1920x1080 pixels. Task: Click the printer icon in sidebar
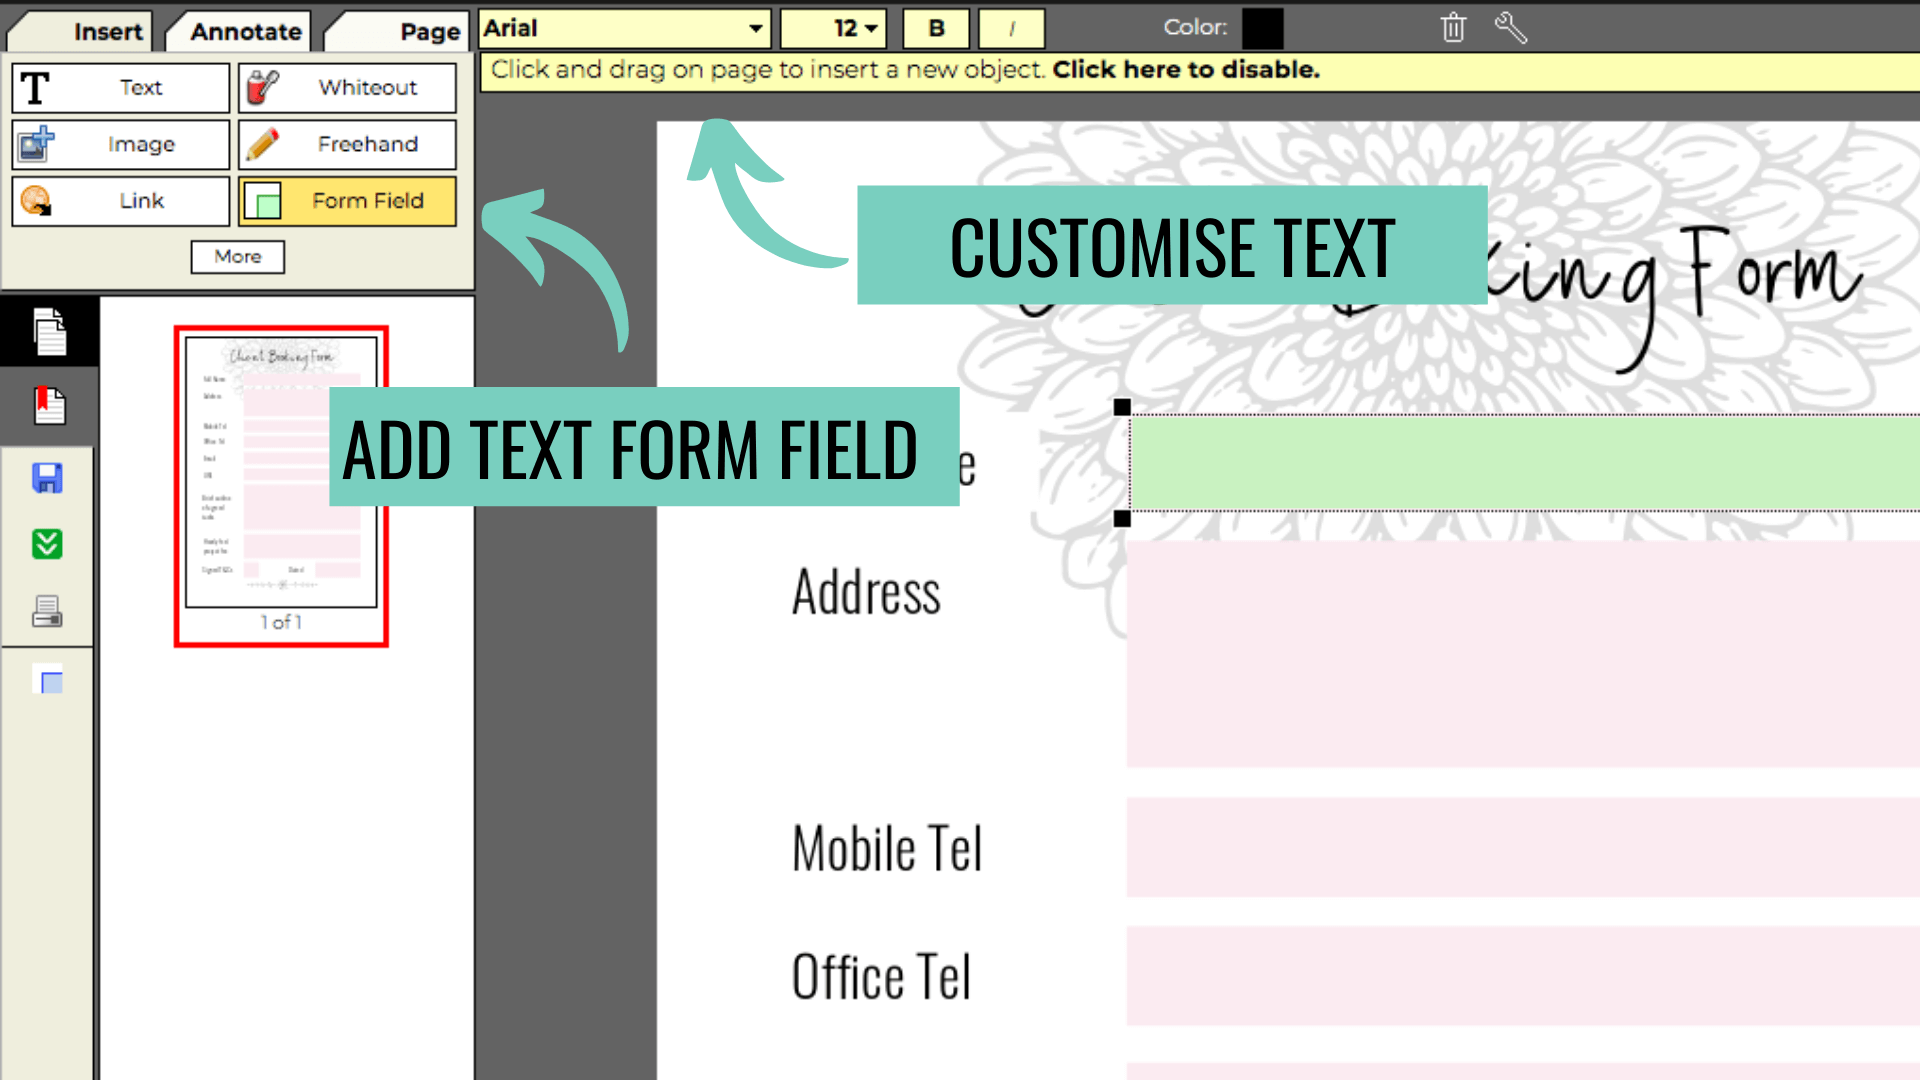point(47,611)
